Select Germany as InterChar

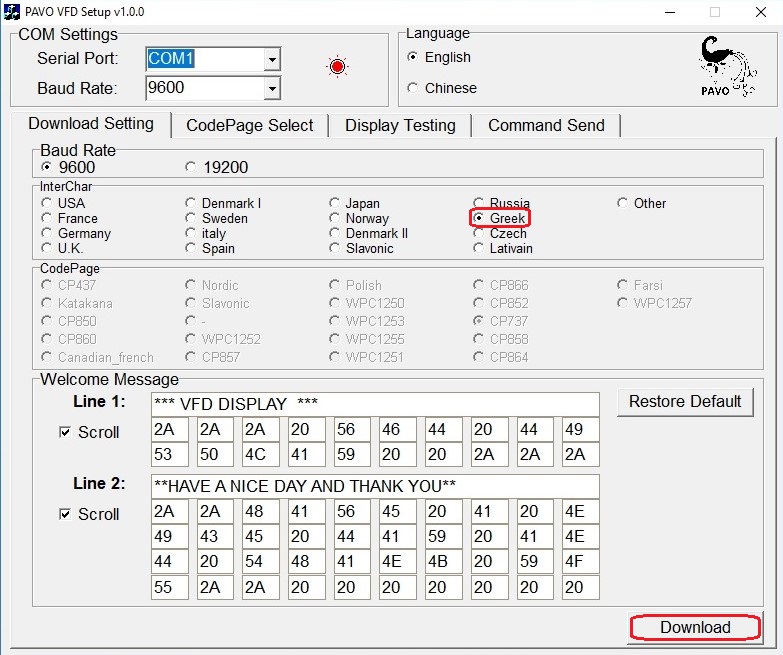(x=76, y=233)
